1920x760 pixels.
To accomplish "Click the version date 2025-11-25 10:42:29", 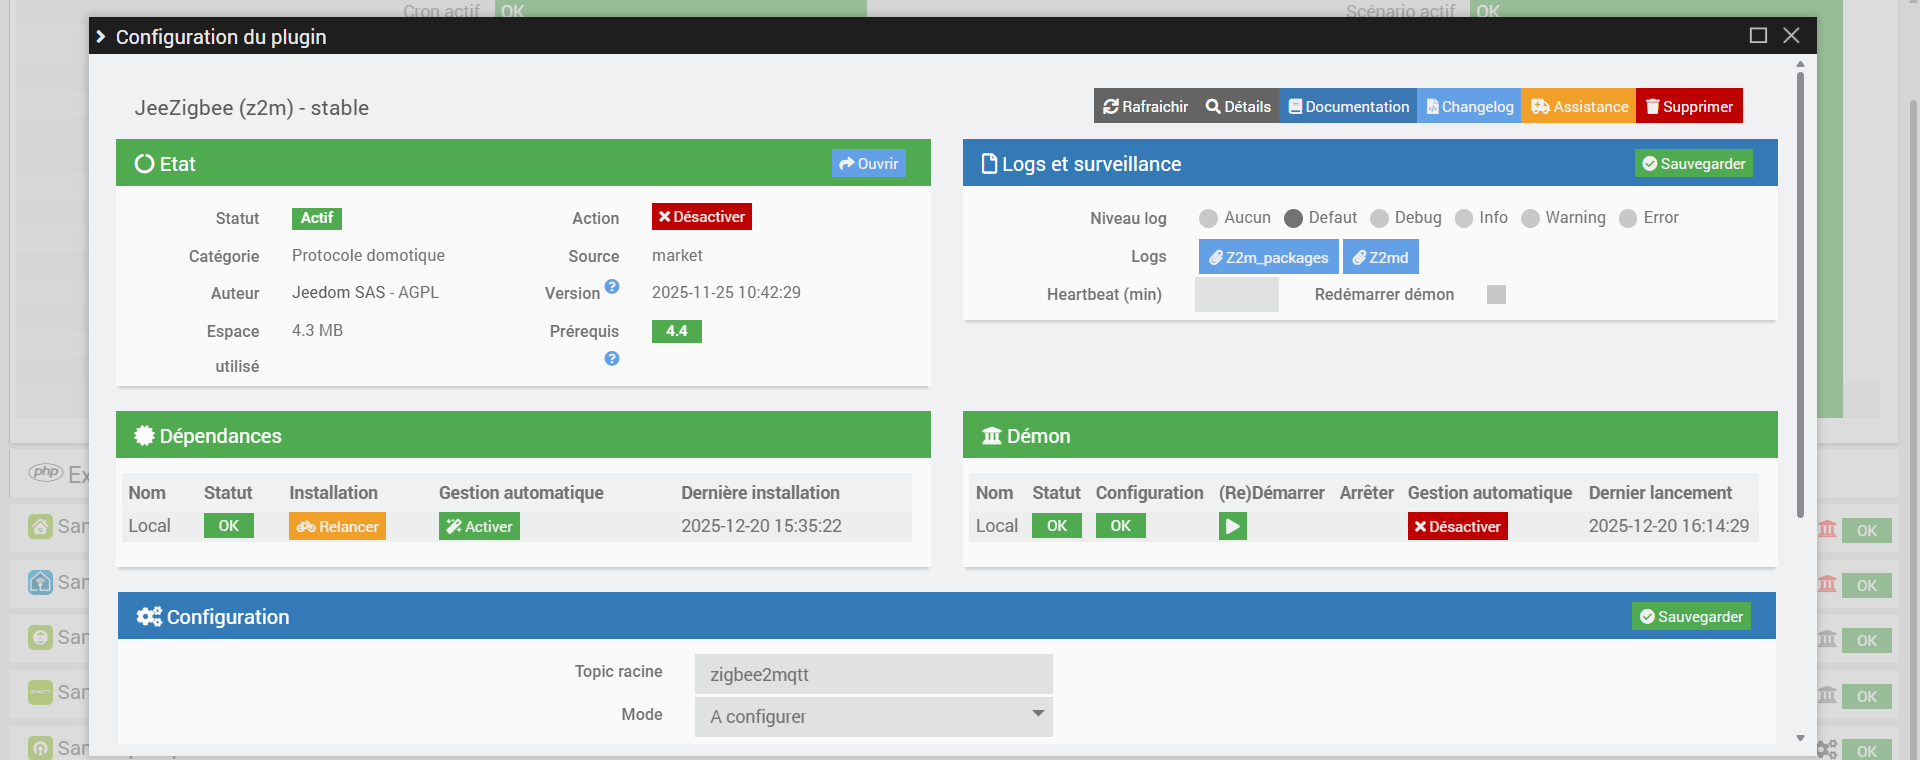I will pos(726,293).
